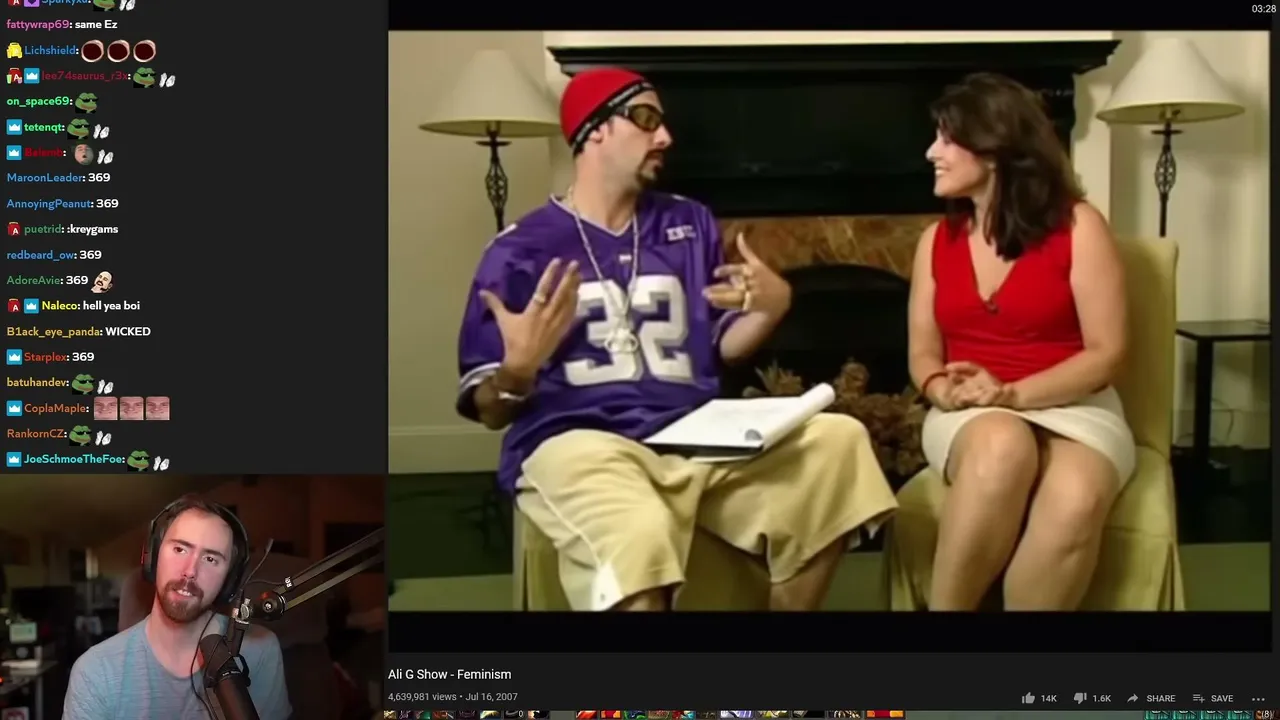
Task: Click the ':kreygams' message from puetrid
Action: pos(93,229)
